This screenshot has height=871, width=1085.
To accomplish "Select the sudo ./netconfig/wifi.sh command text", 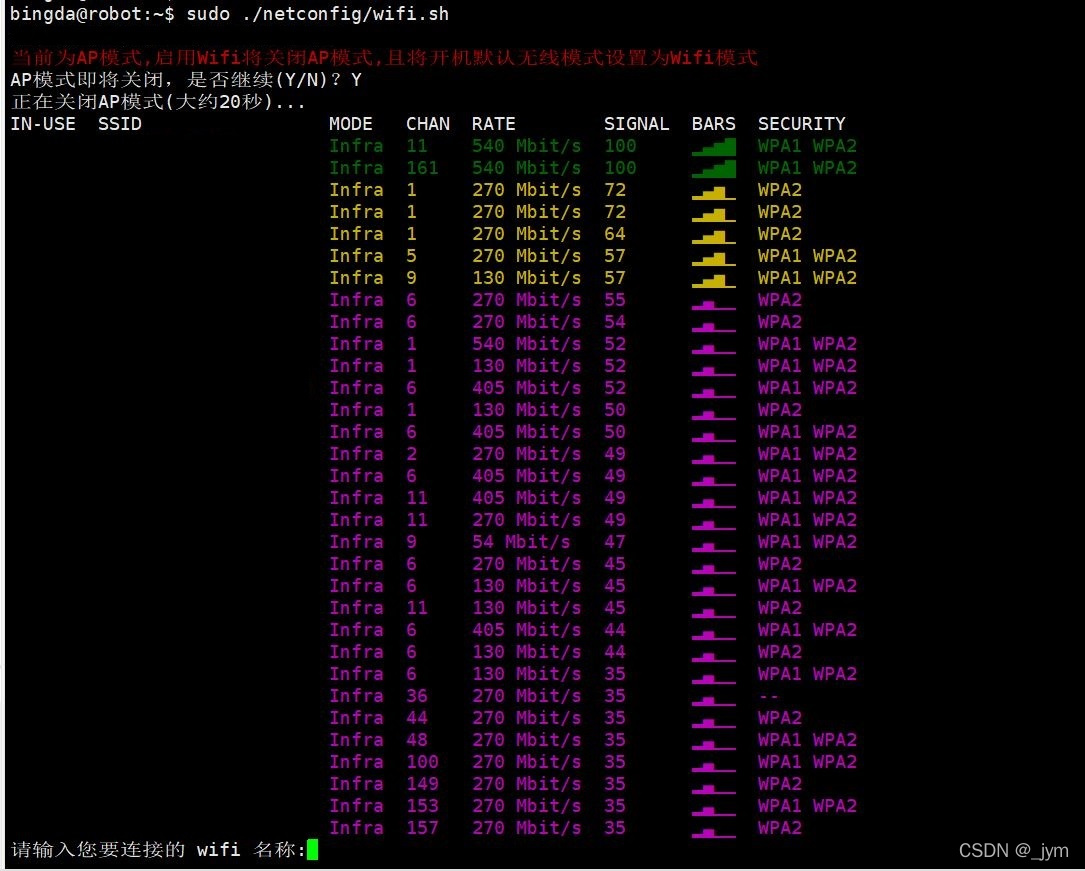I will coord(318,14).
